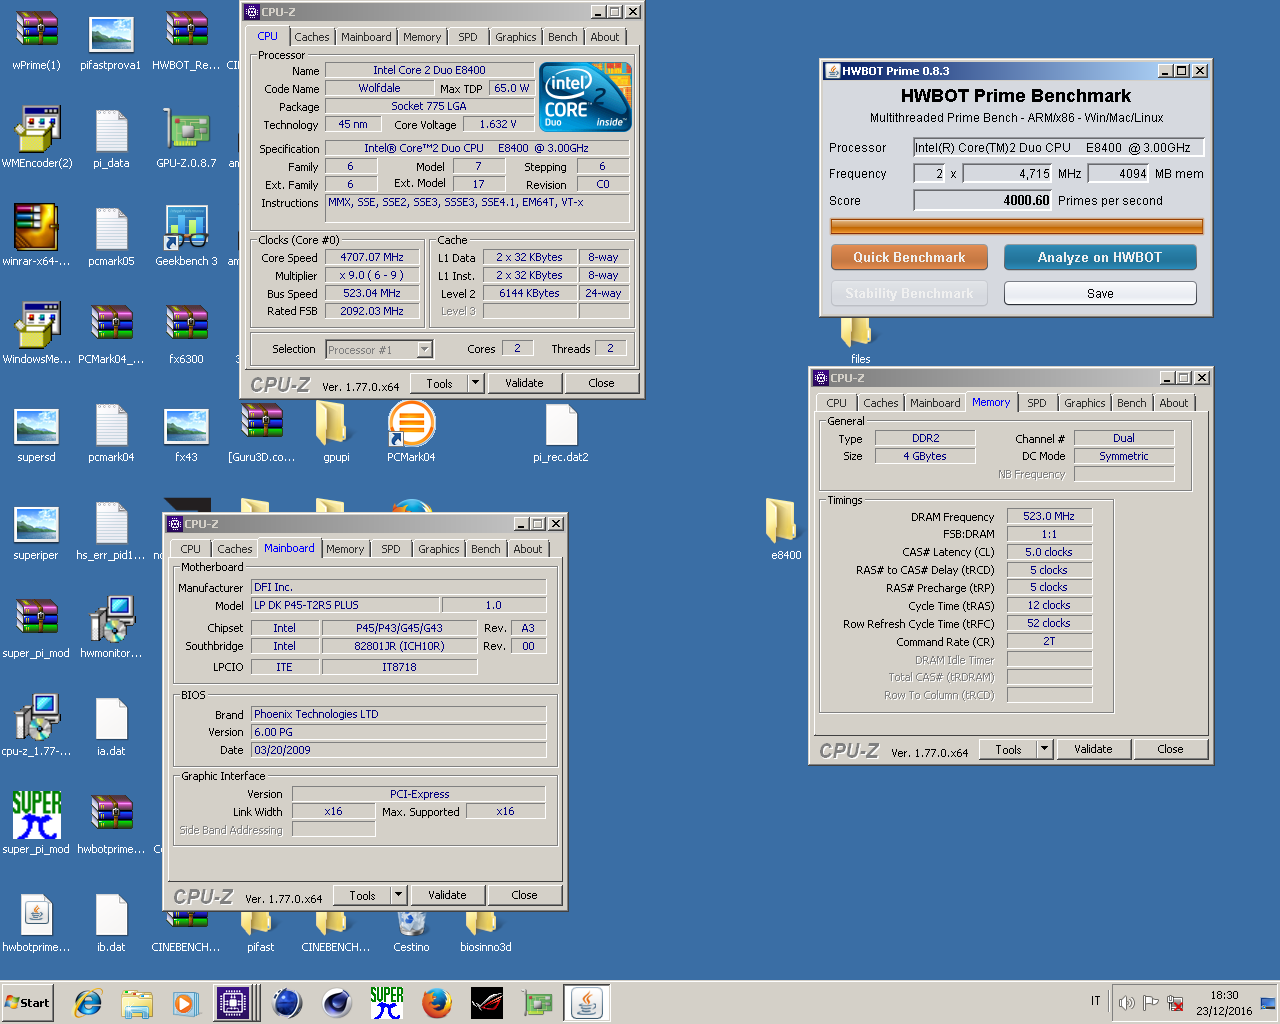Open Internet Explorer from the taskbar

88,1003
